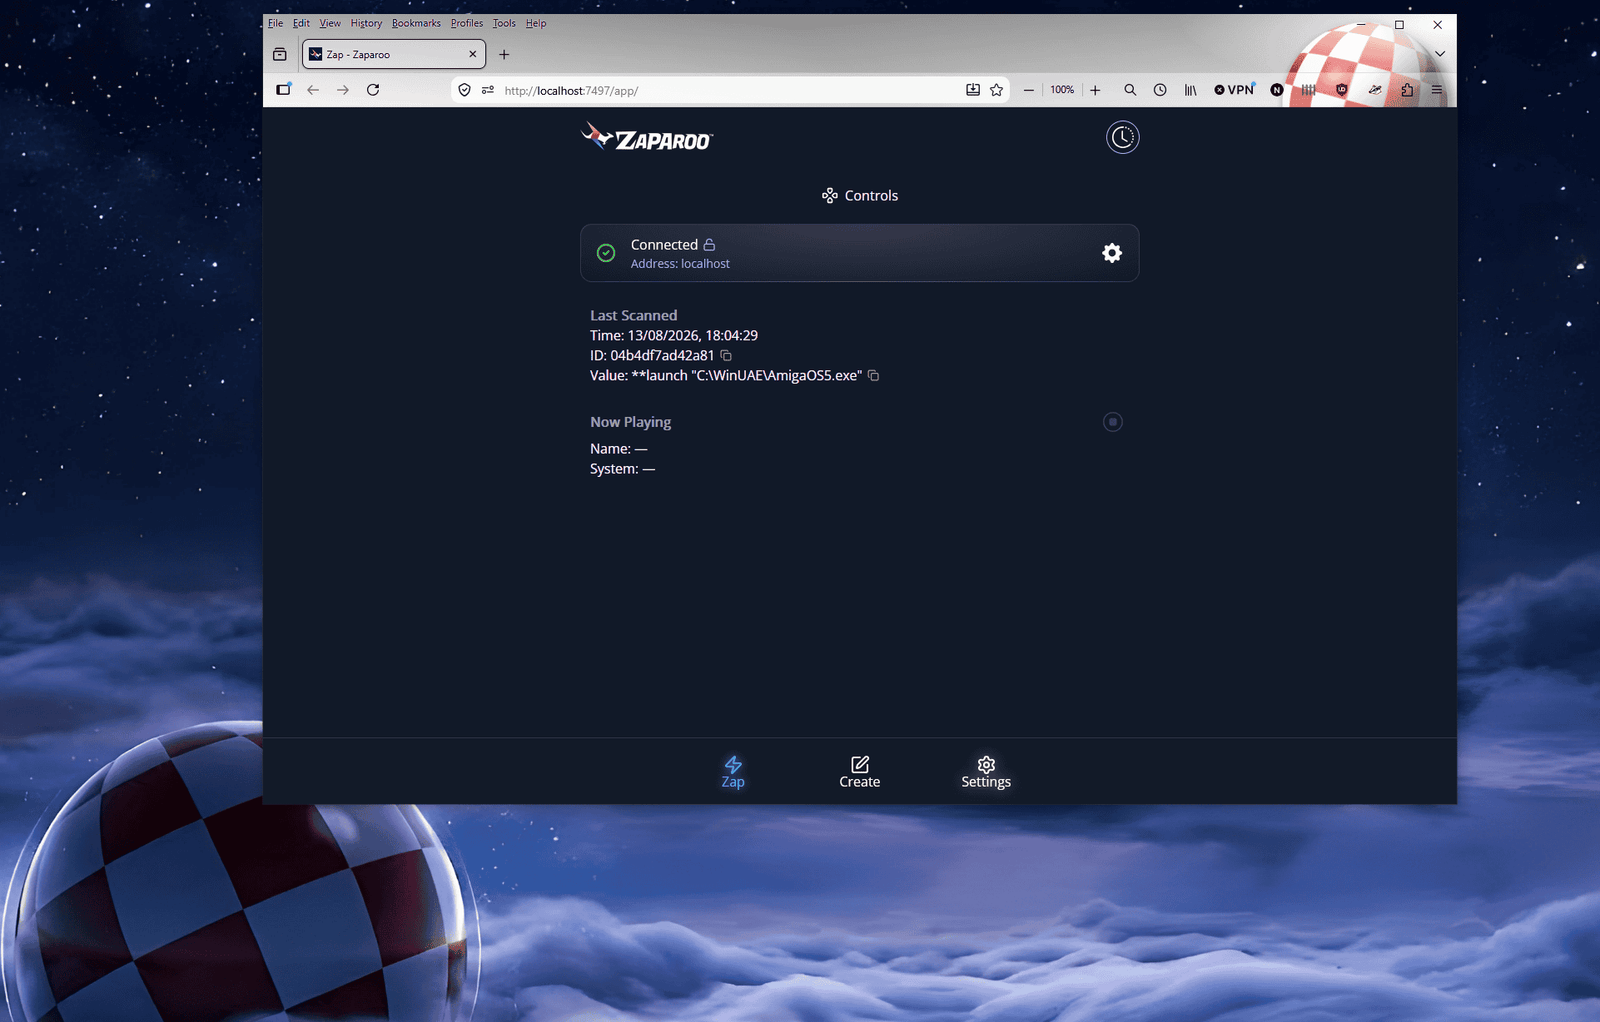Open the recent browsing tab overview icon

pyautogui.click(x=280, y=54)
